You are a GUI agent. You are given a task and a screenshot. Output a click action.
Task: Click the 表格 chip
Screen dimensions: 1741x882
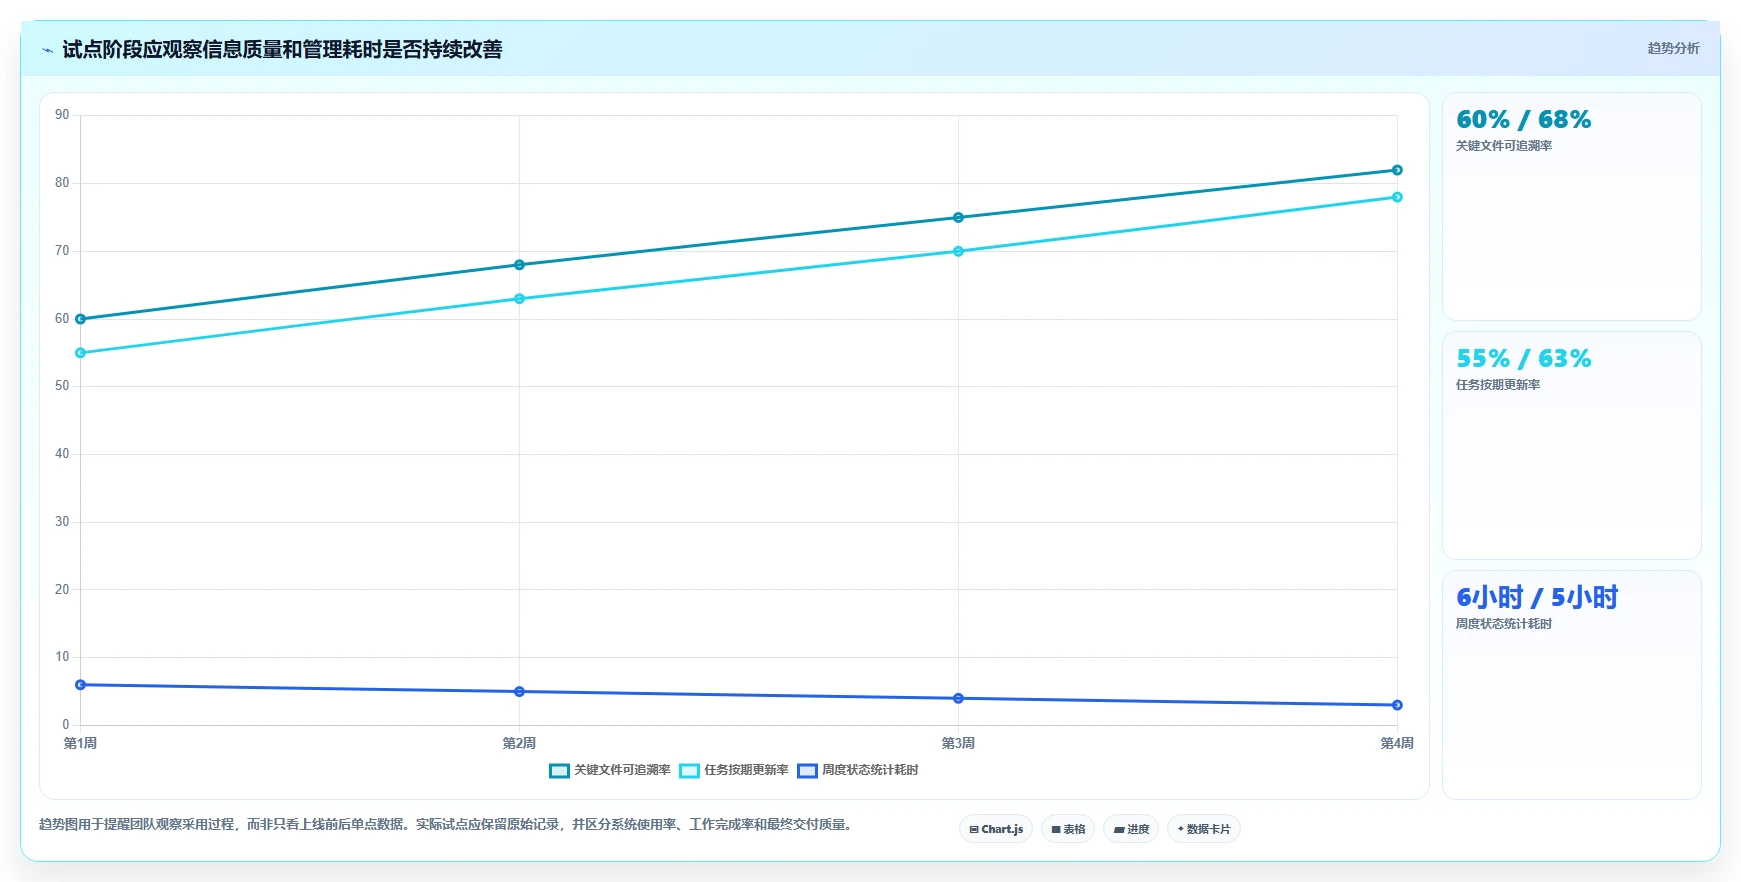1068,829
